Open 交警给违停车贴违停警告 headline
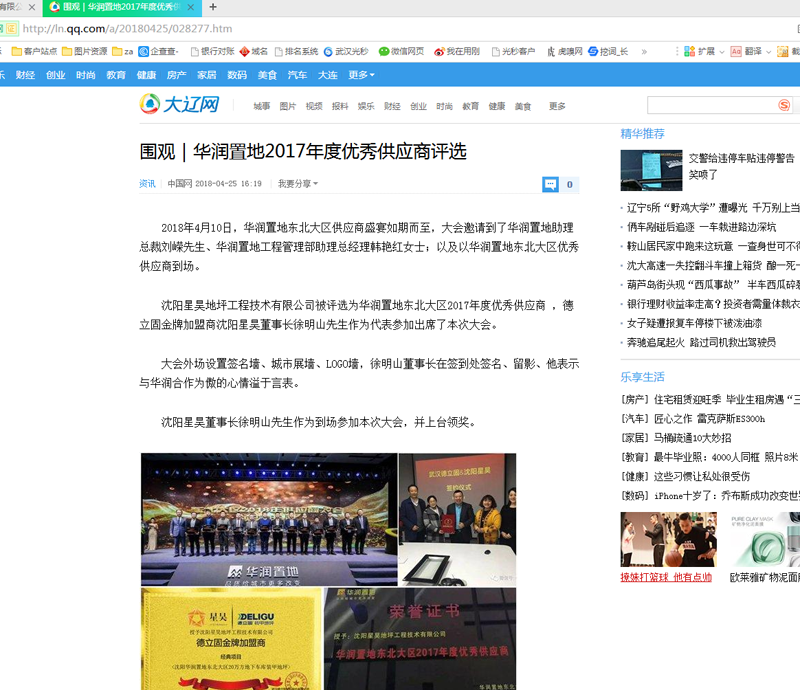The height and width of the screenshot is (690, 800). click(x=741, y=166)
